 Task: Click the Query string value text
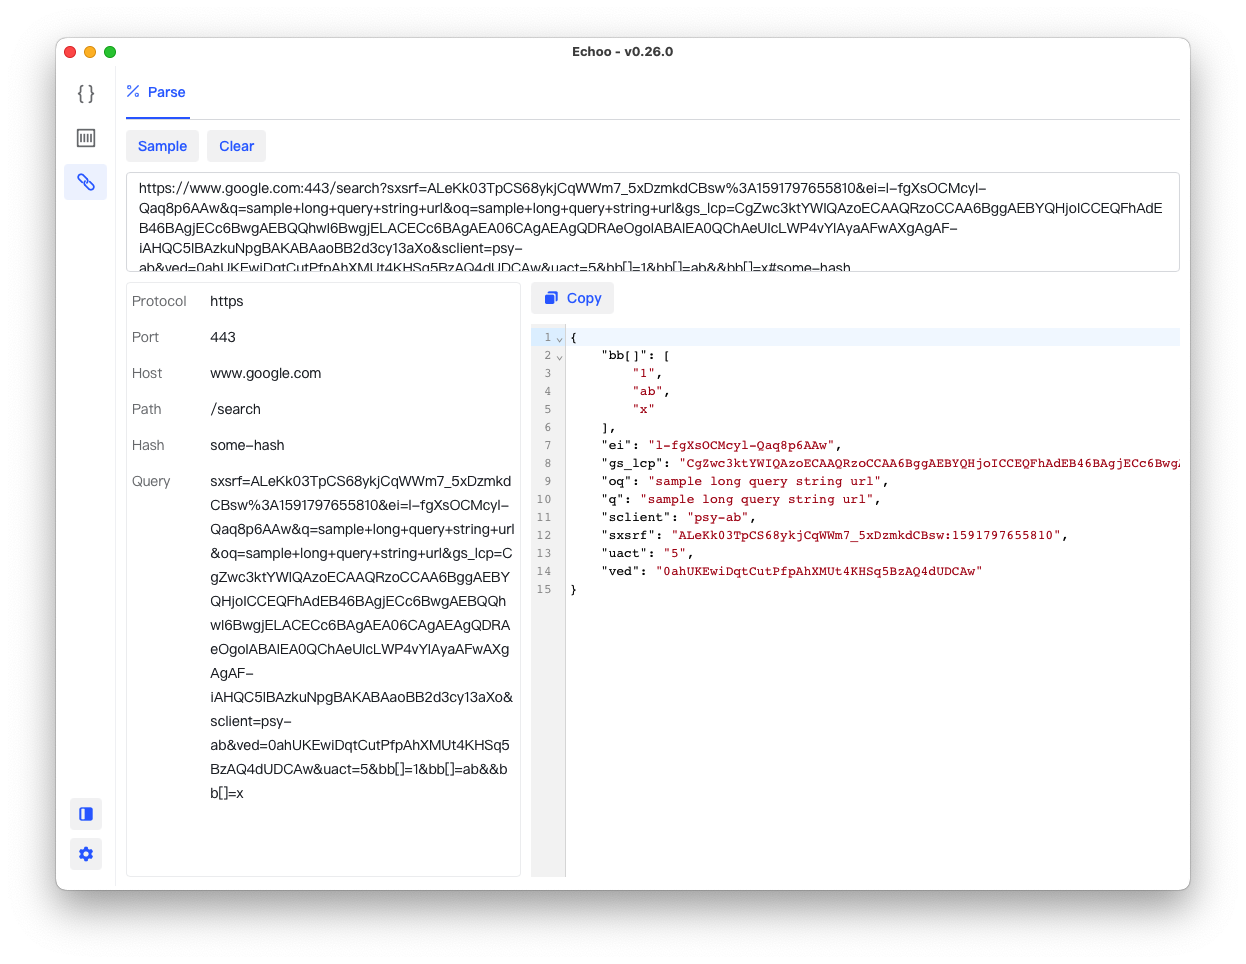[x=362, y=637]
